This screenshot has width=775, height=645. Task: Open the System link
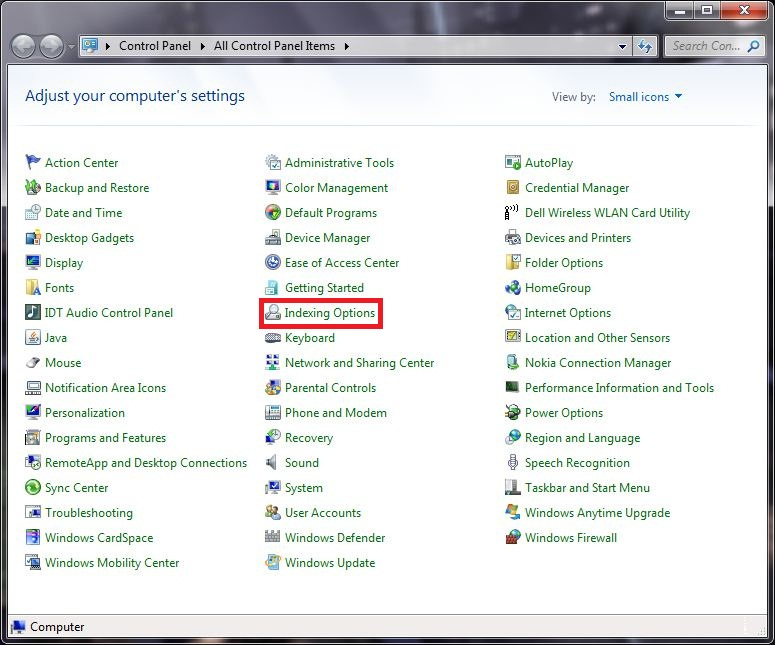[x=303, y=488]
